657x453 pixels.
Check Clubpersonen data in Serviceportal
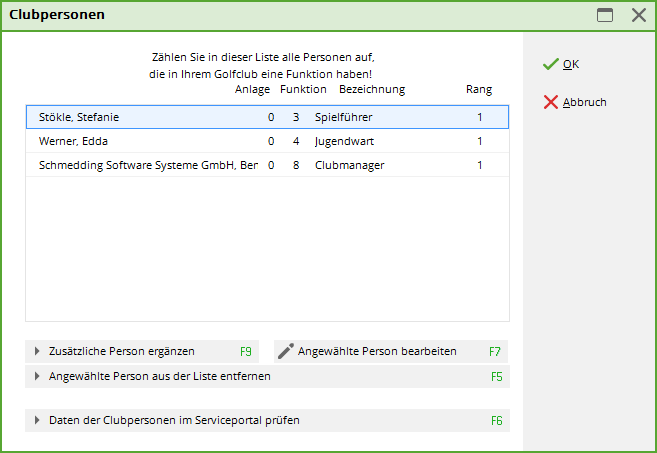(267, 420)
